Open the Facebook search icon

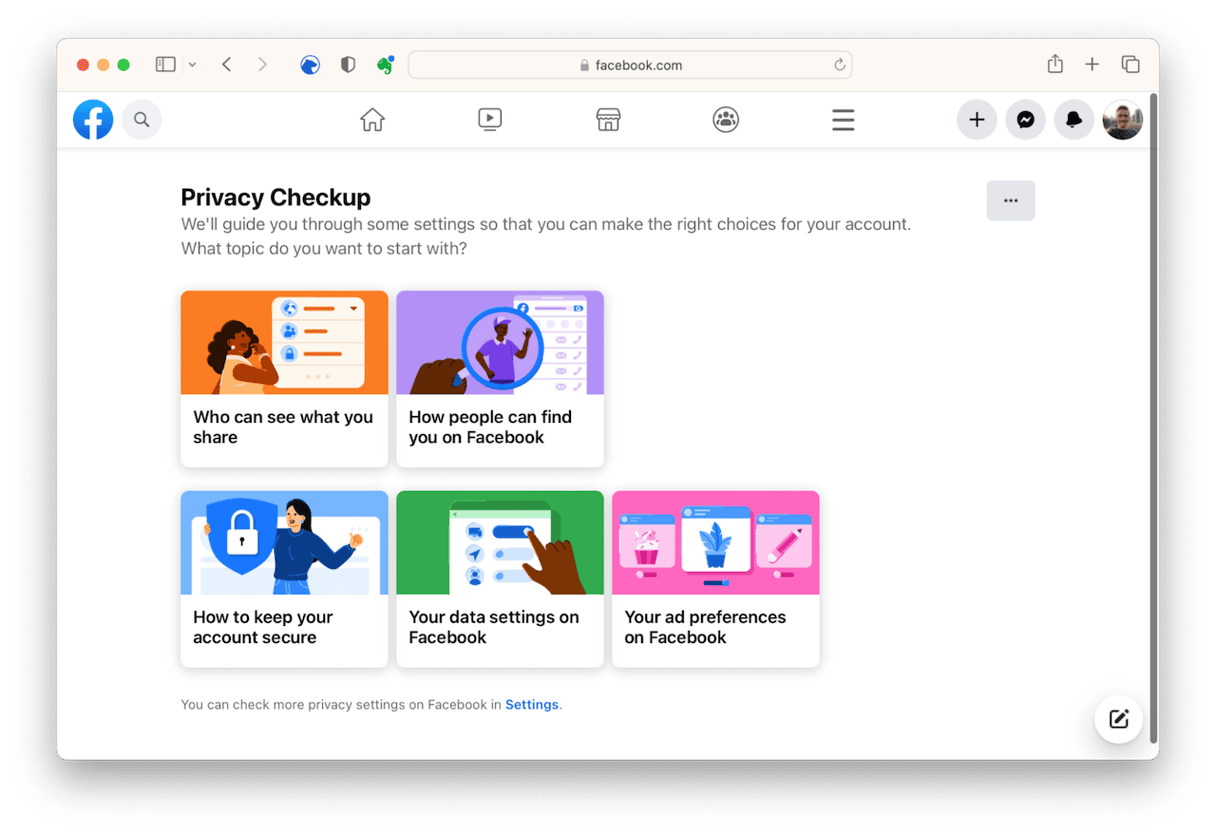coord(142,120)
